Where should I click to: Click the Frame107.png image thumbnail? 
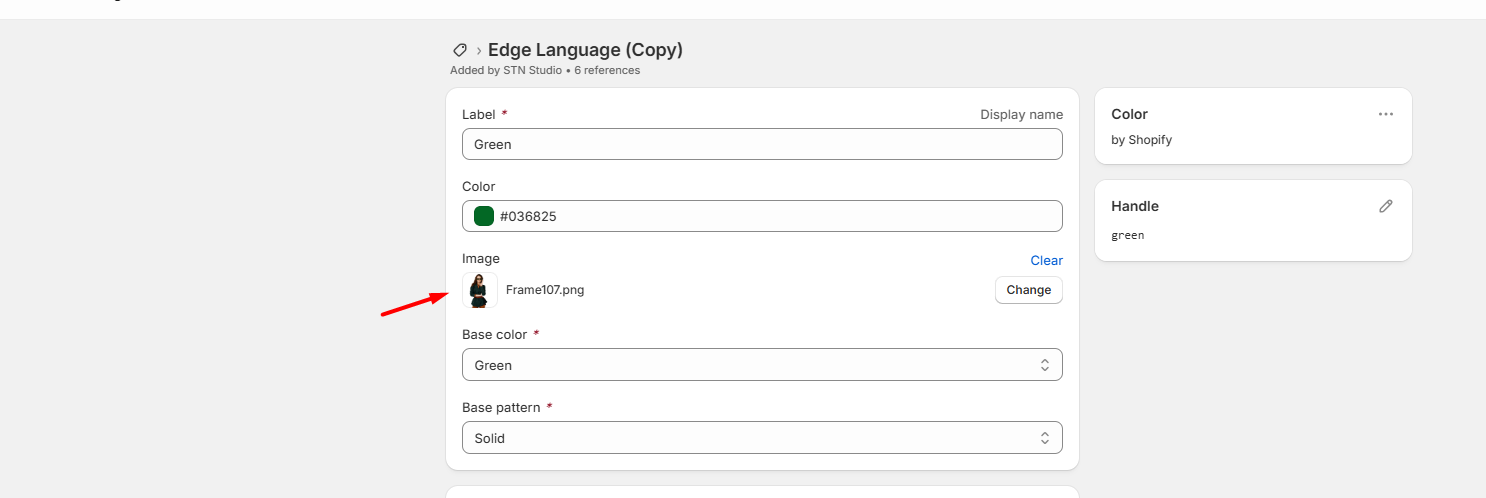coord(480,290)
